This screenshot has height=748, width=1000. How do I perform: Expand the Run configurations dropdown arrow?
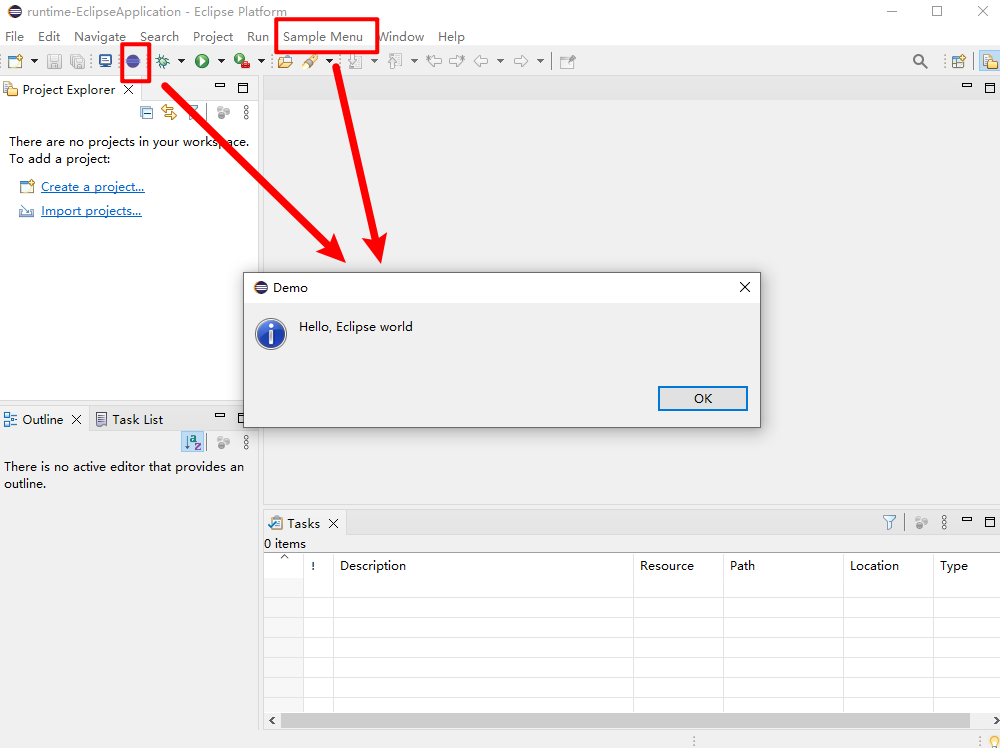[221, 61]
